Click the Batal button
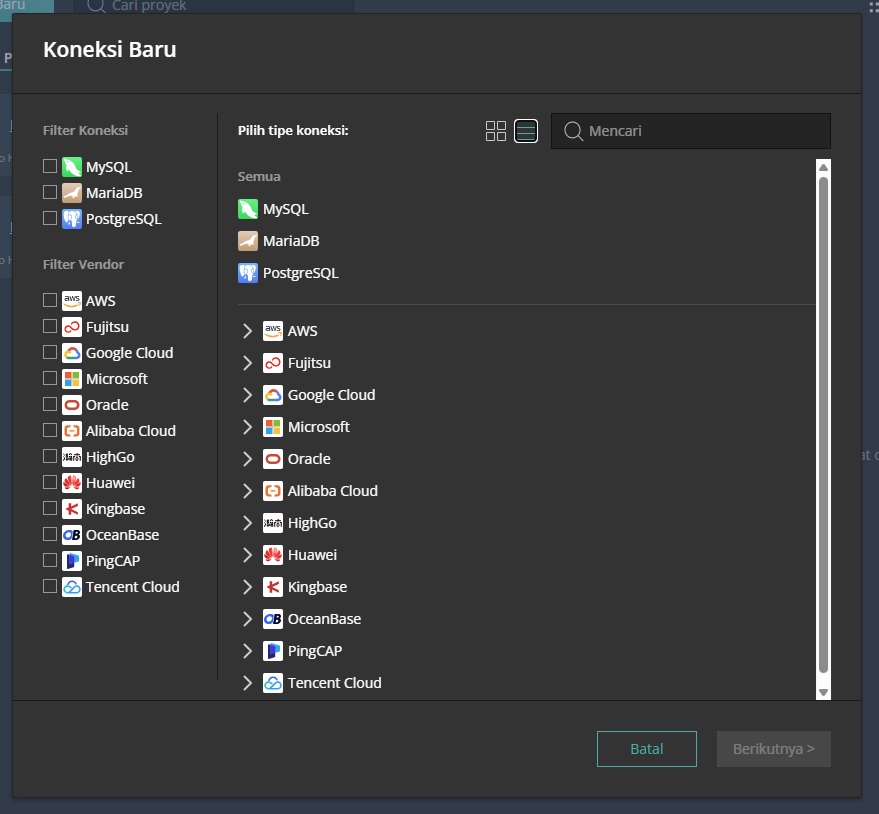 click(646, 748)
